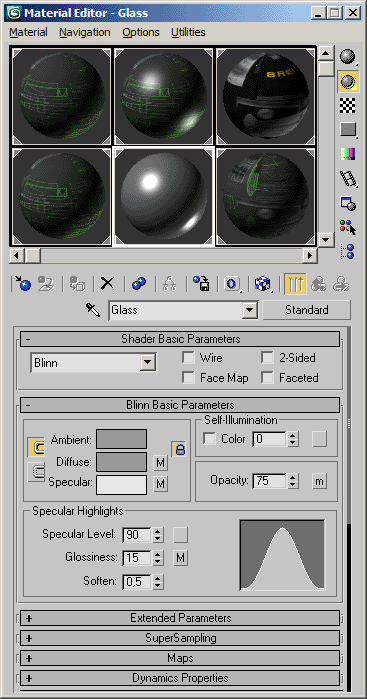Toggle the checkered Background icon
Image resolution: width=367 pixels, height=699 pixels.
click(x=348, y=106)
